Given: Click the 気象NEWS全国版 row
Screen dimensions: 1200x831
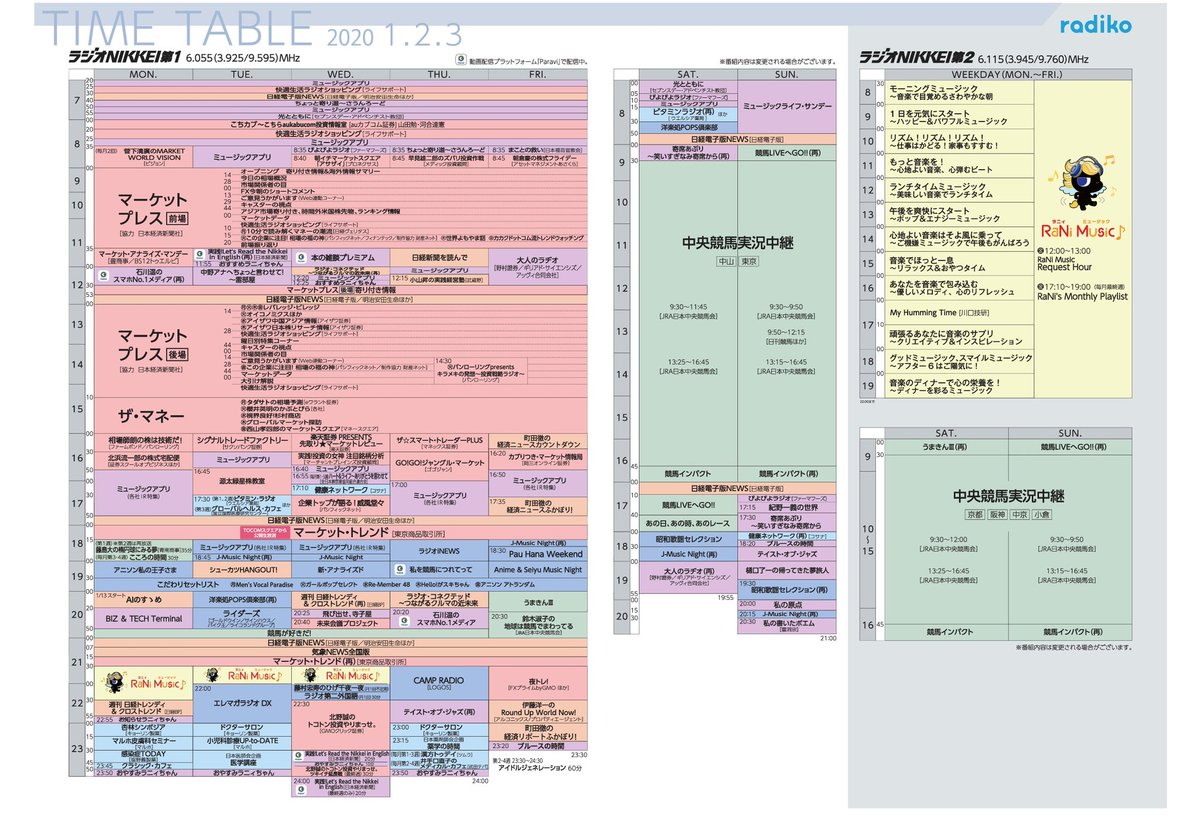Looking at the screenshot, I should [339, 651].
